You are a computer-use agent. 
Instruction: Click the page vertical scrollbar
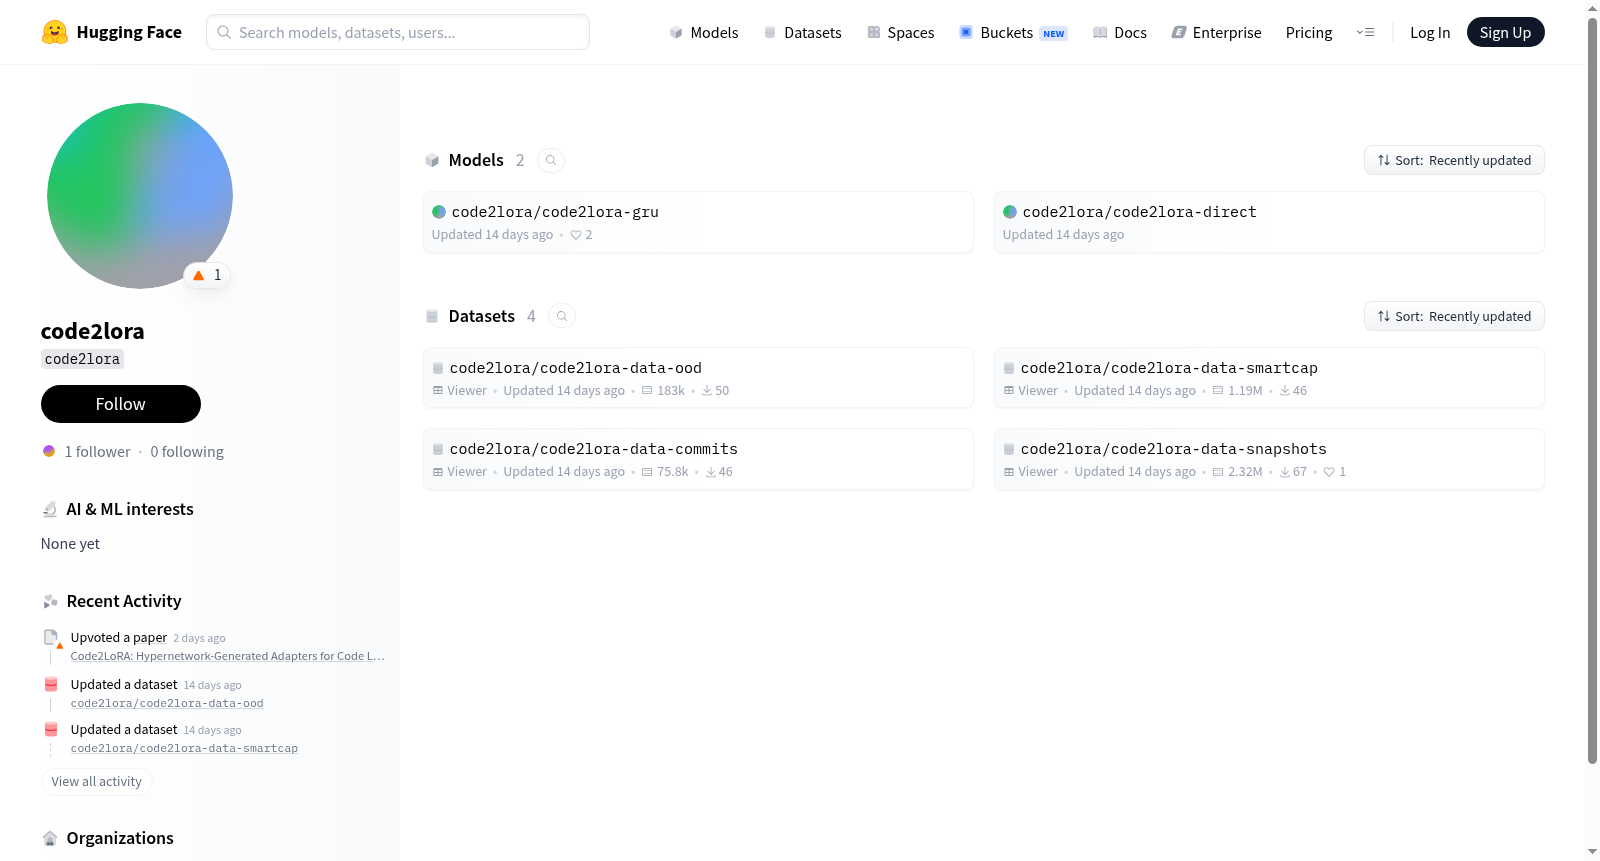[1592, 390]
